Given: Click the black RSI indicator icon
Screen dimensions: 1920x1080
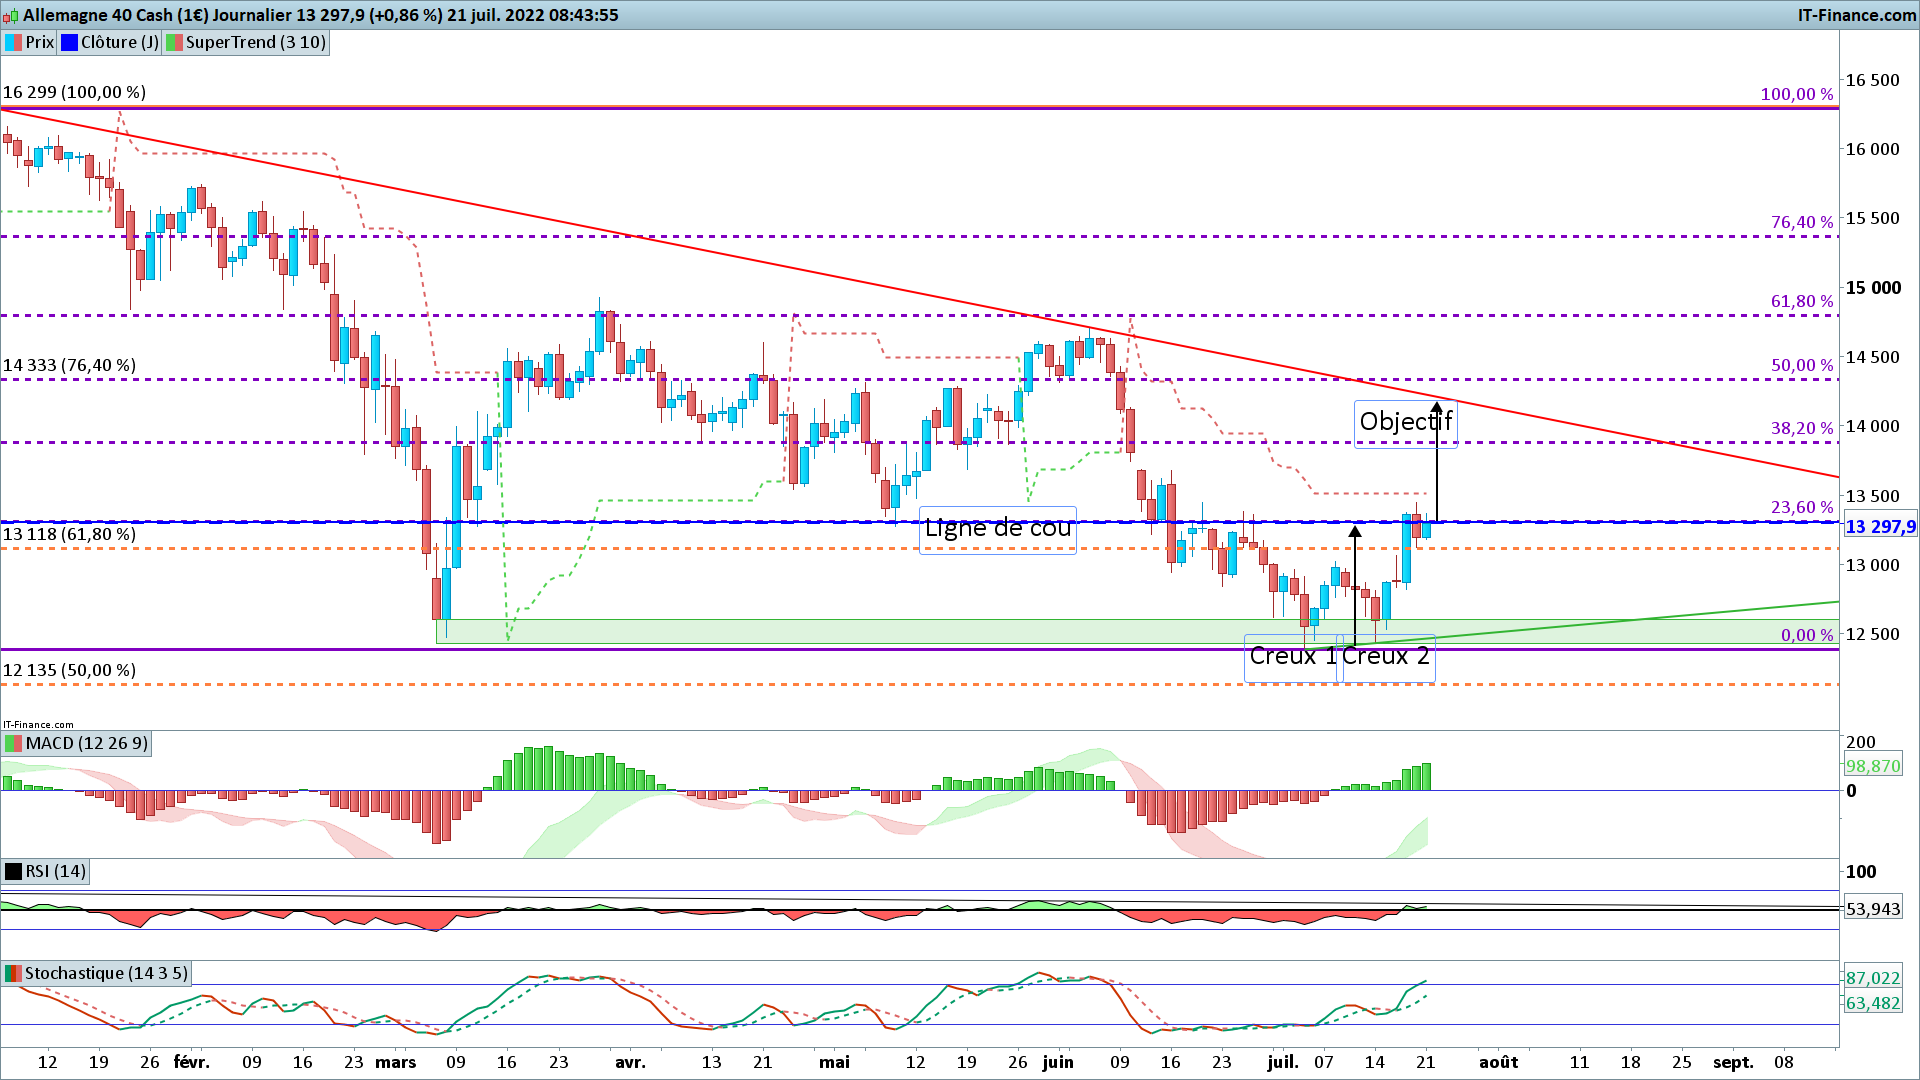Looking at the screenshot, I should [x=14, y=871].
